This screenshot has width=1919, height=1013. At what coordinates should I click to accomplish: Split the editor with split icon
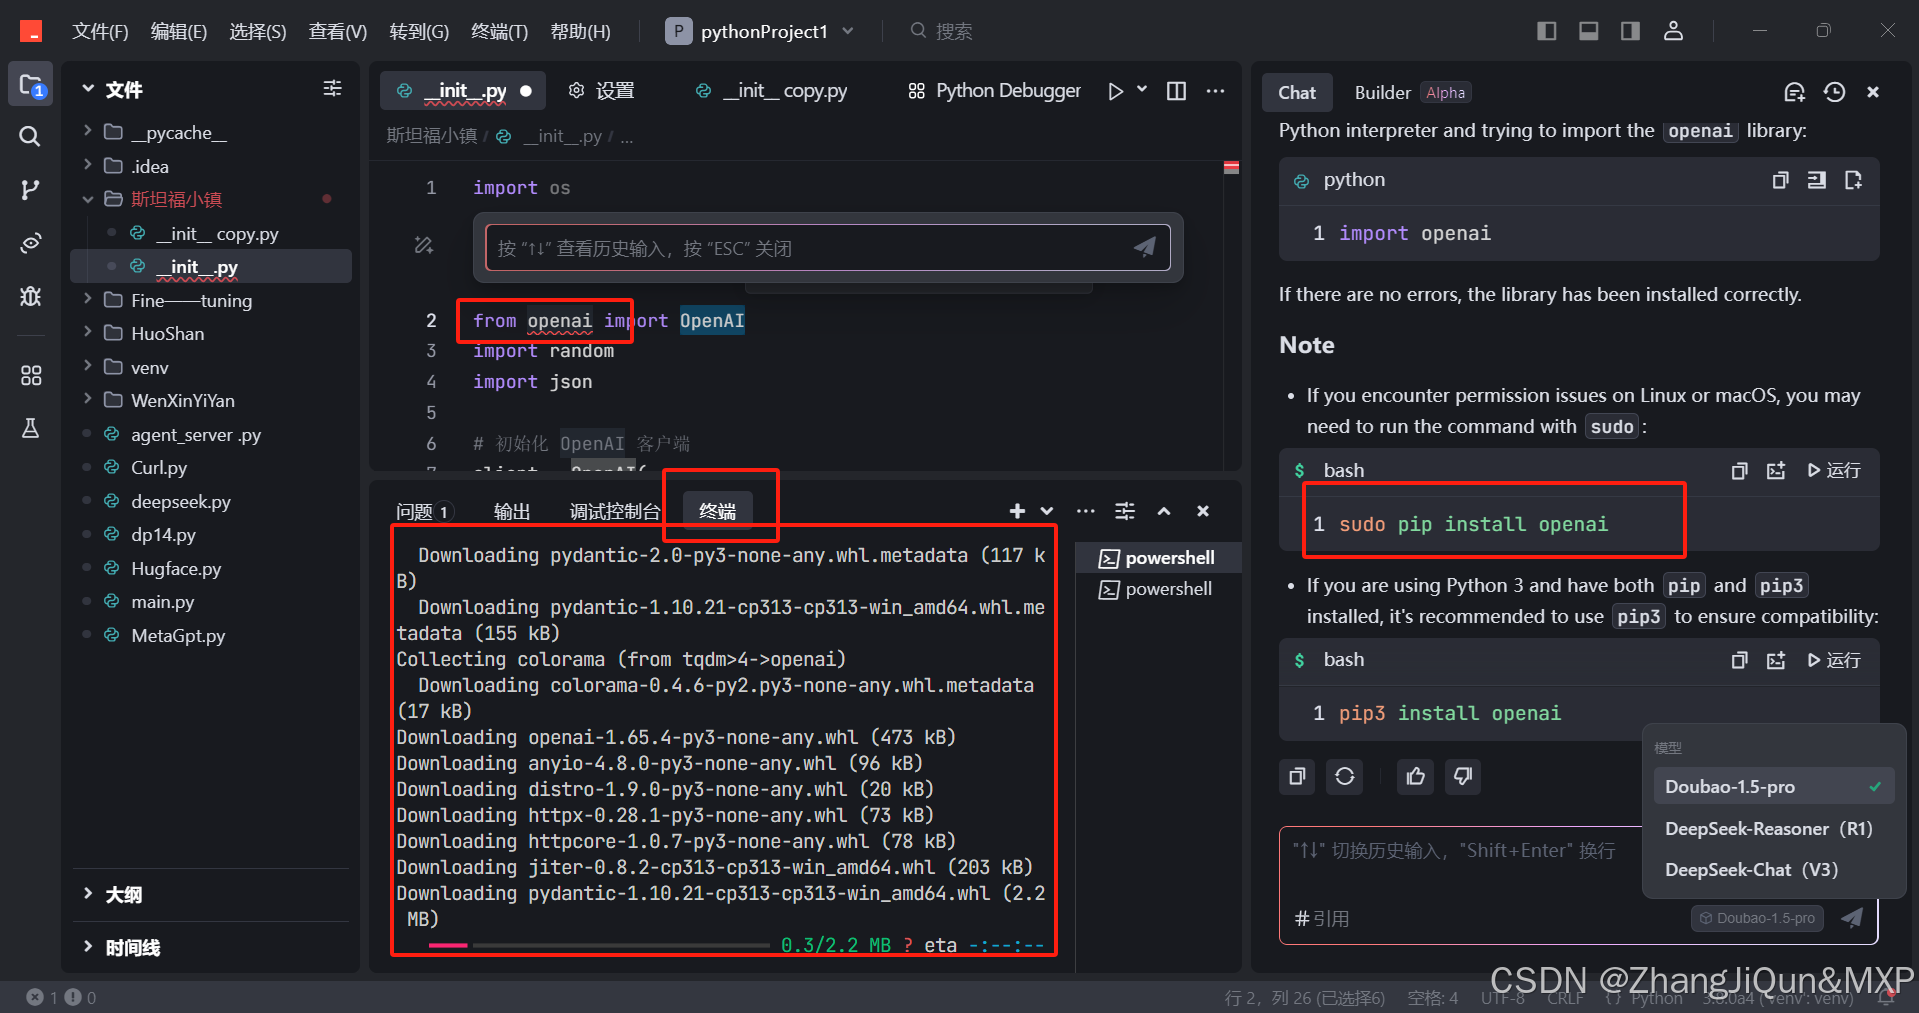tap(1177, 91)
